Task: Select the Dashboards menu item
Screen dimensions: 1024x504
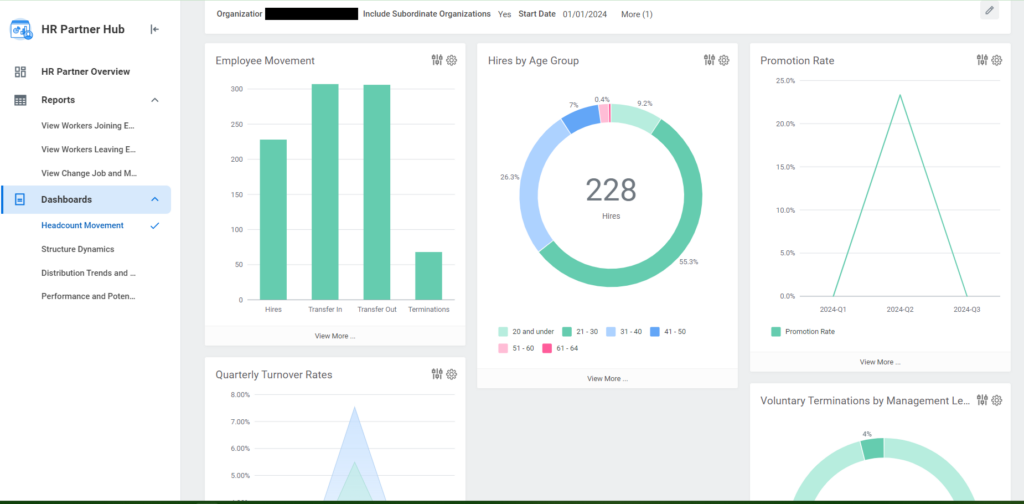Action: click(x=86, y=200)
